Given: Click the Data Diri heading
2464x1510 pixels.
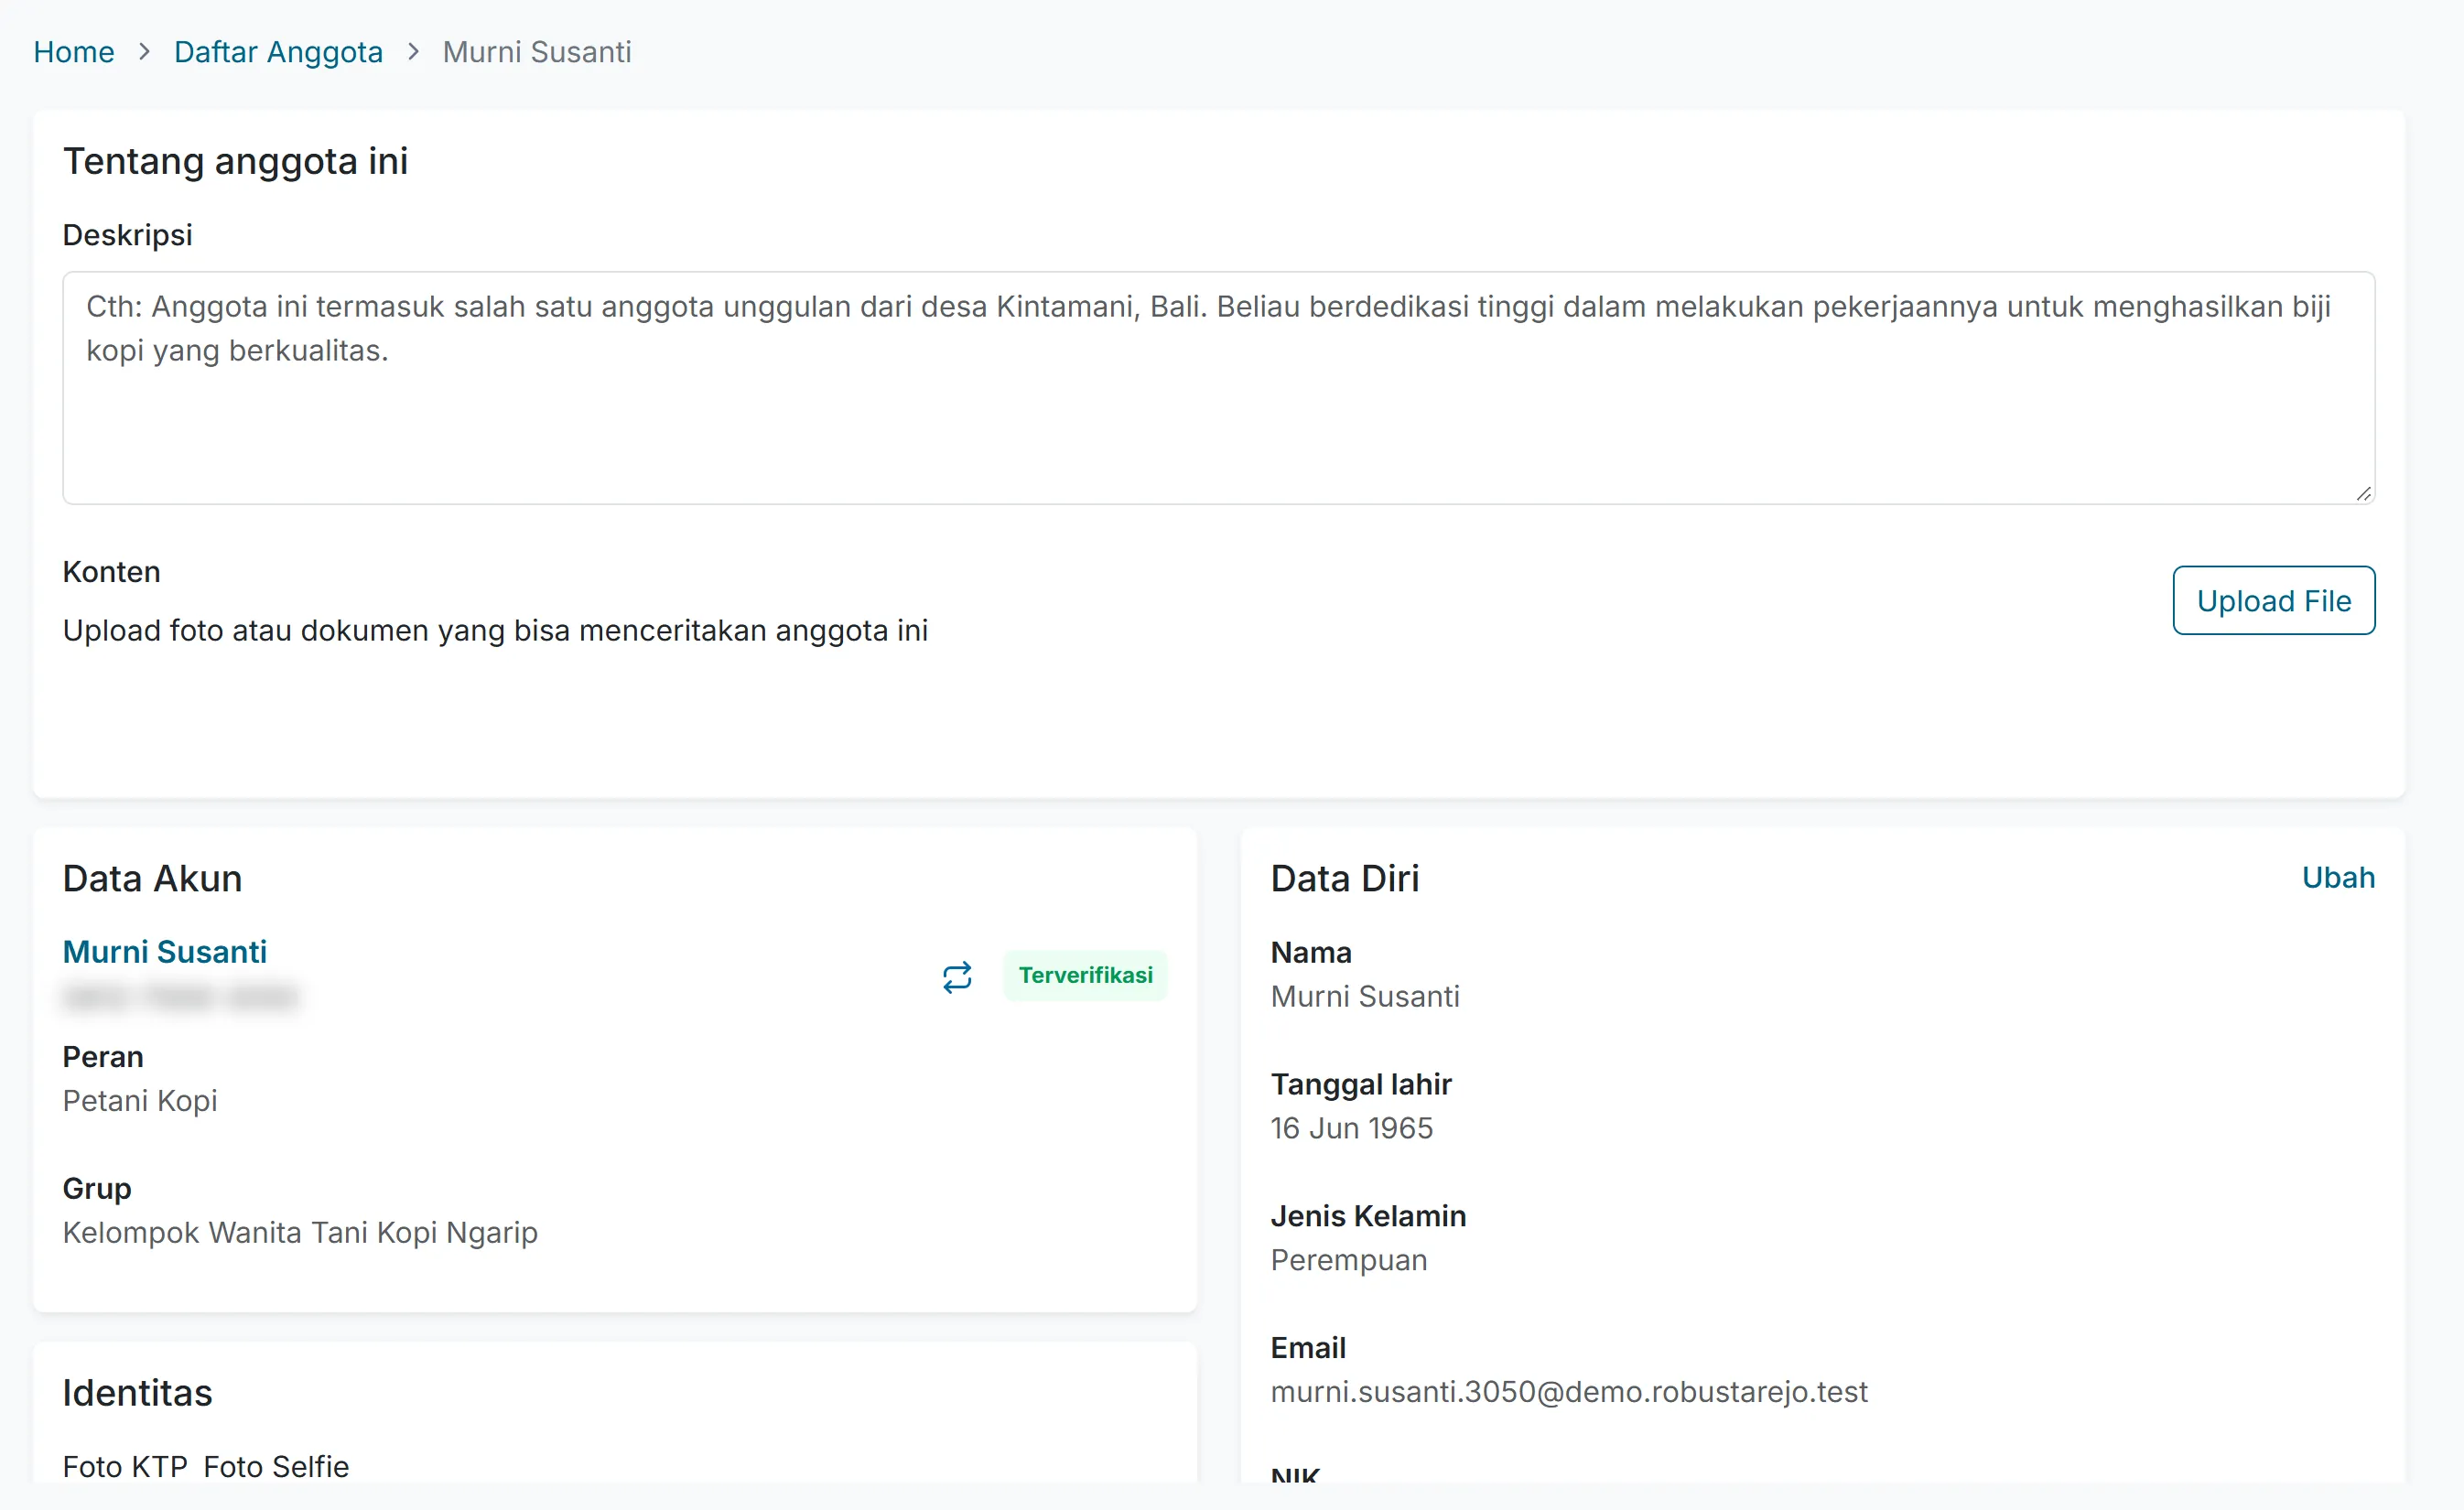Looking at the screenshot, I should tap(1344, 878).
